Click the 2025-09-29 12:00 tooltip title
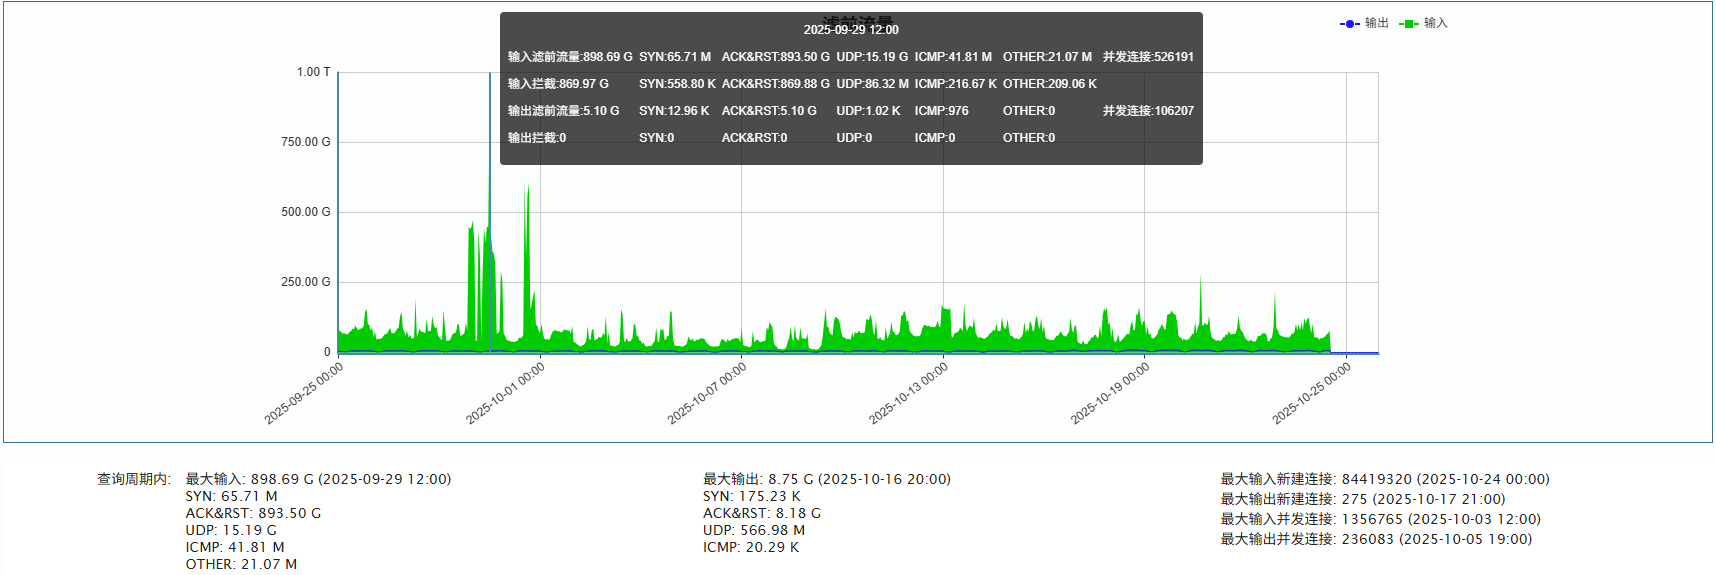This screenshot has height=575, width=1716. (851, 30)
